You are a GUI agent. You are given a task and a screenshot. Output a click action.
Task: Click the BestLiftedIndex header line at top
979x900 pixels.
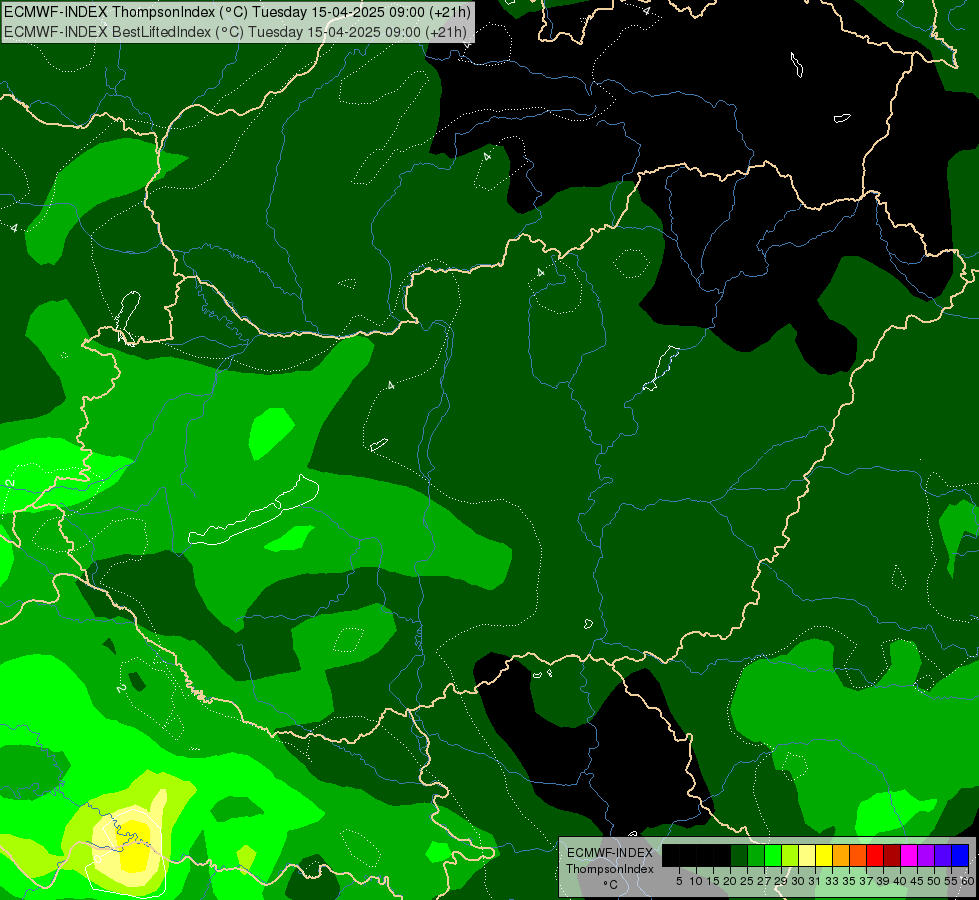pos(235,31)
